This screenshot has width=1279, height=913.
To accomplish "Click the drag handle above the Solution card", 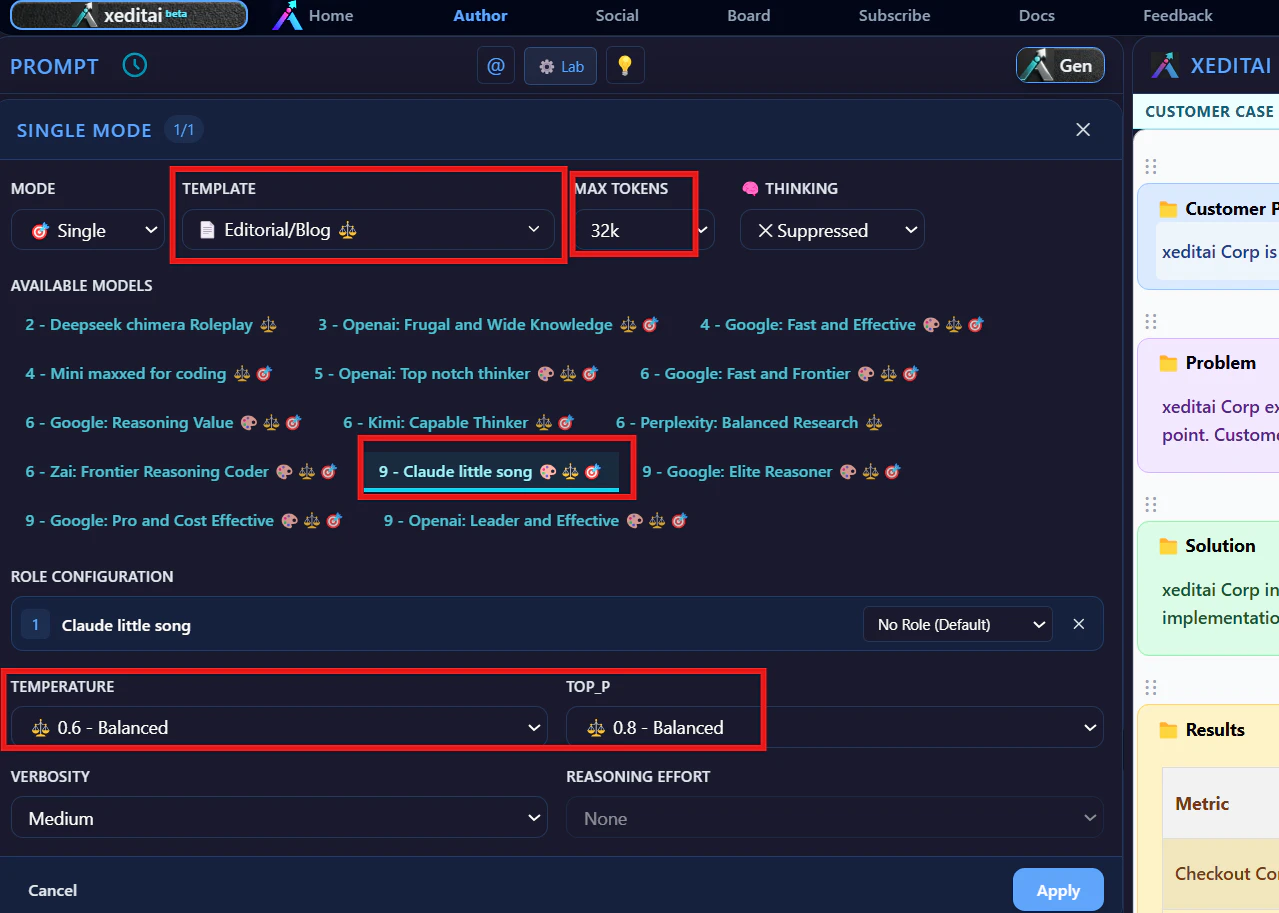I will point(1151,503).
